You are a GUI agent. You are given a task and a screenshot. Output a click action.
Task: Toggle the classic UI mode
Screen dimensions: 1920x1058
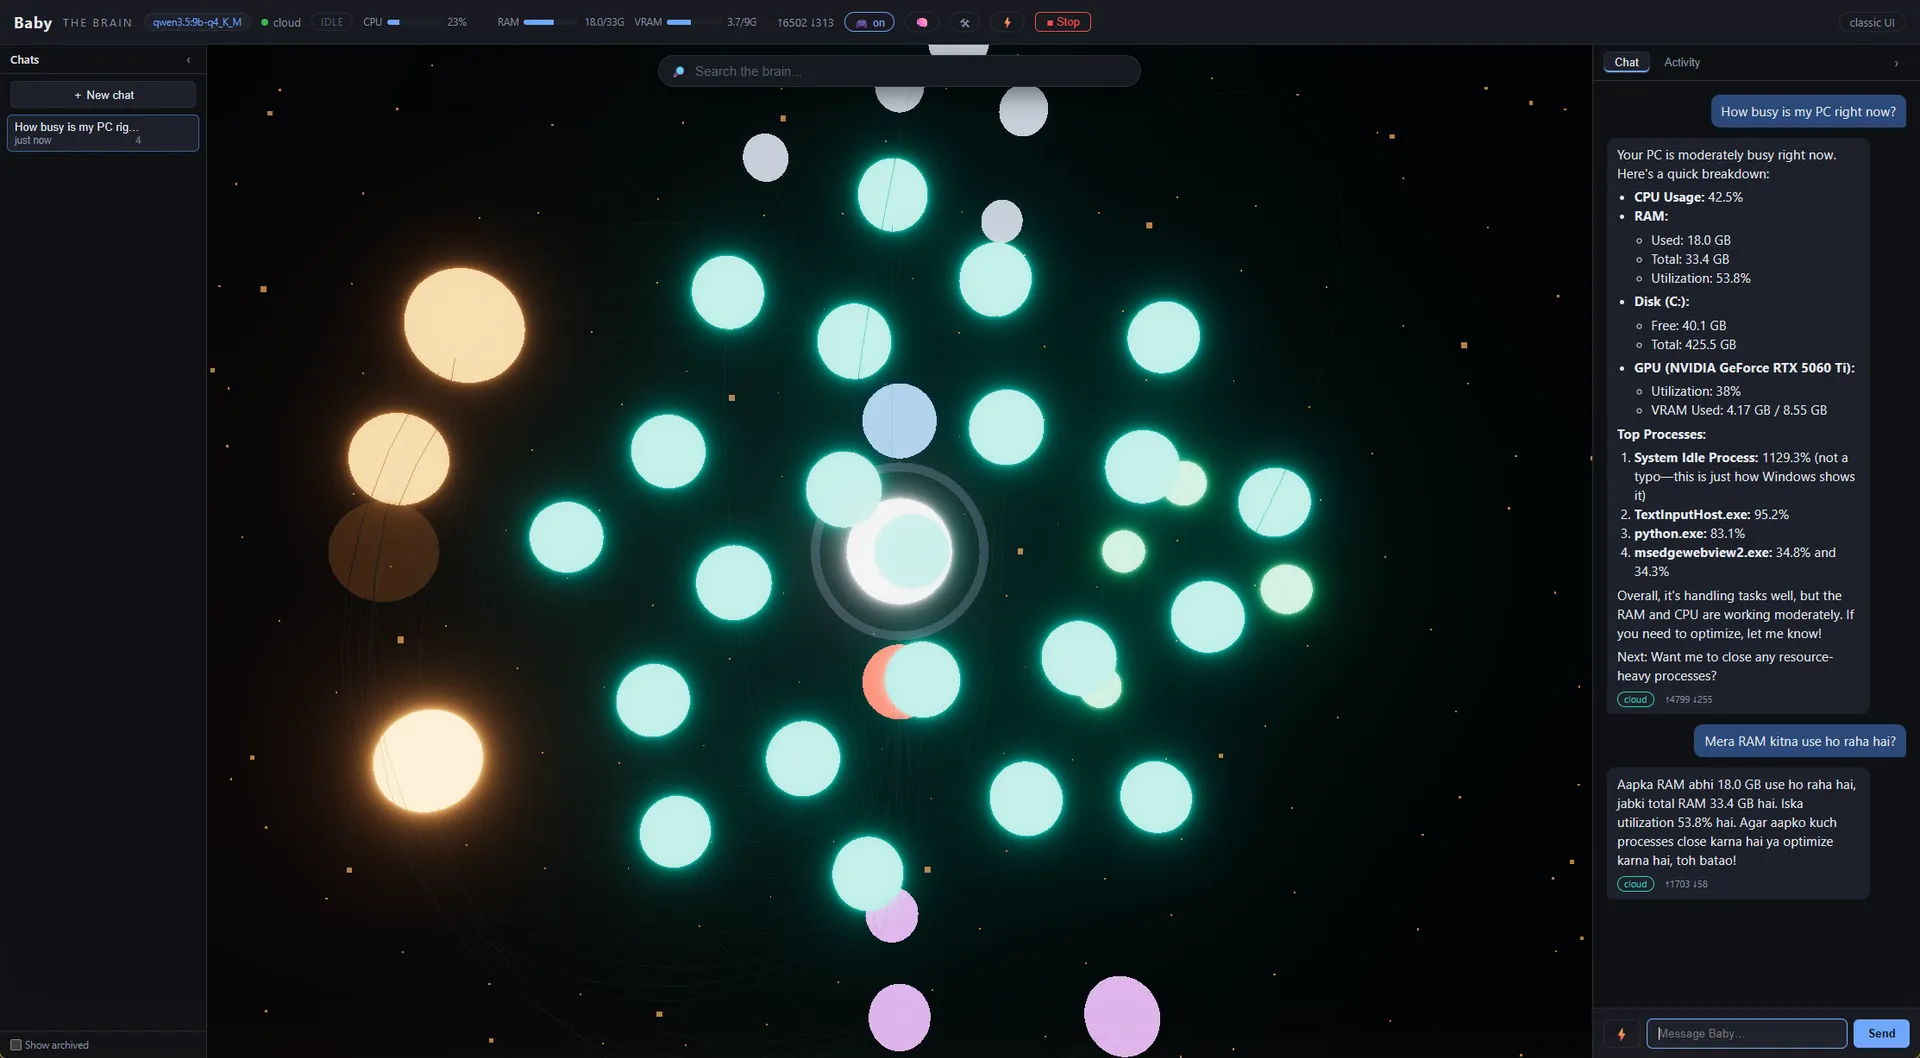[x=1871, y=22]
